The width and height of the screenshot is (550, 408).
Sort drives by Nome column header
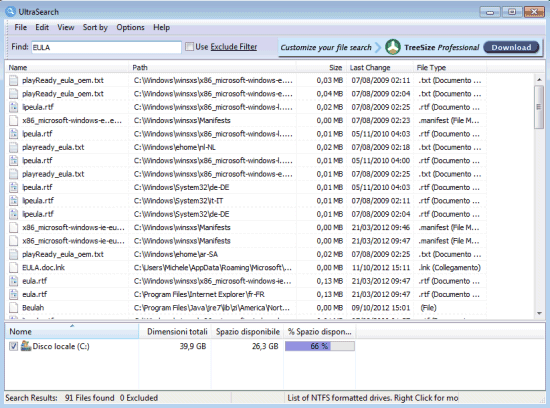click(x=72, y=332)
